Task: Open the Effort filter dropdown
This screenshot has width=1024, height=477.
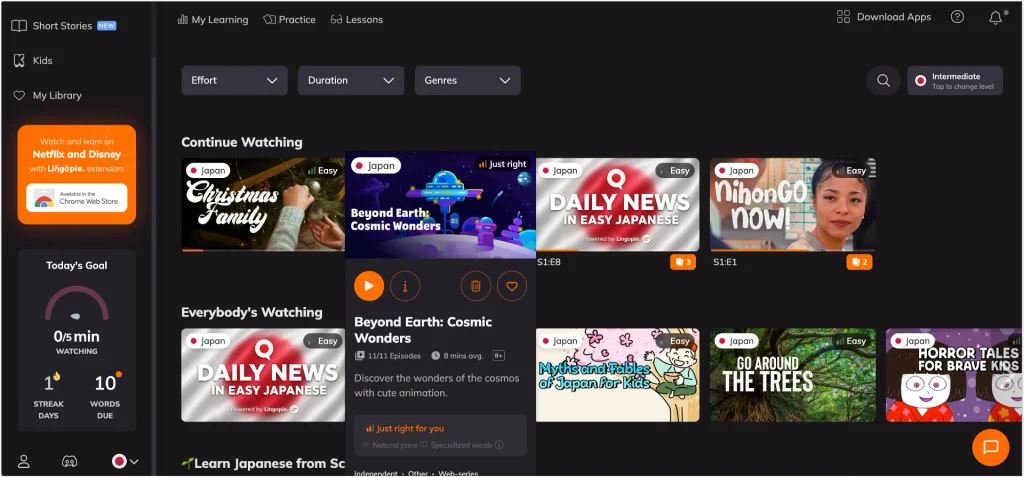Action: click(x=234, y=80)
